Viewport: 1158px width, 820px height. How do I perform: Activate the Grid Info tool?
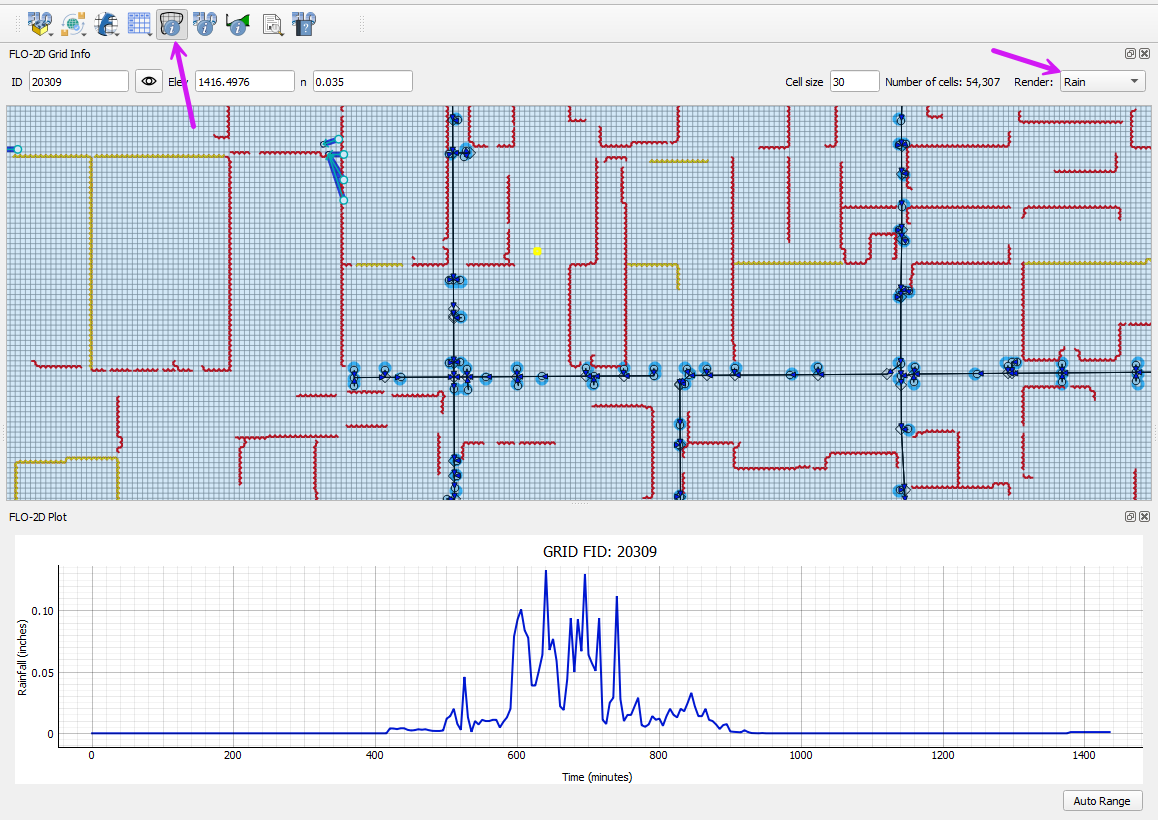pos(173,23)
